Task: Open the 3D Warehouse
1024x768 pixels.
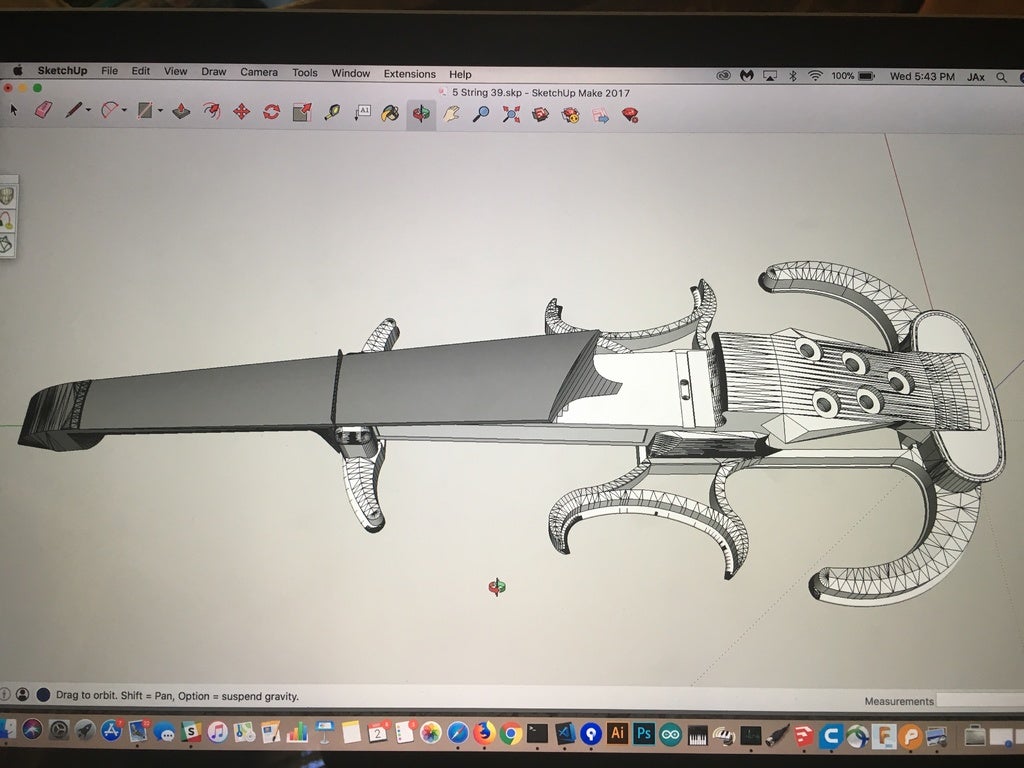Action: [541, 116]
